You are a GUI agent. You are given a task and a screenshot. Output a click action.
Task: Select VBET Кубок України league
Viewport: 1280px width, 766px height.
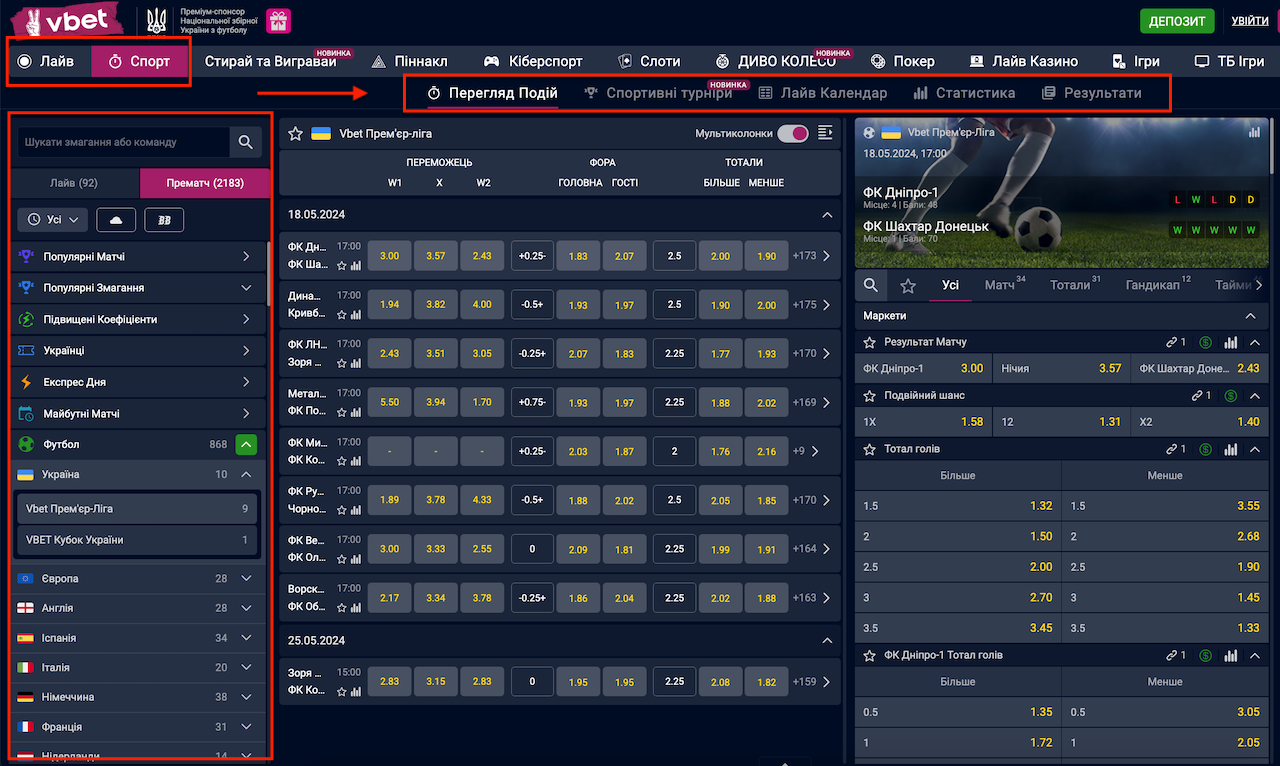(x=137, y=540)
